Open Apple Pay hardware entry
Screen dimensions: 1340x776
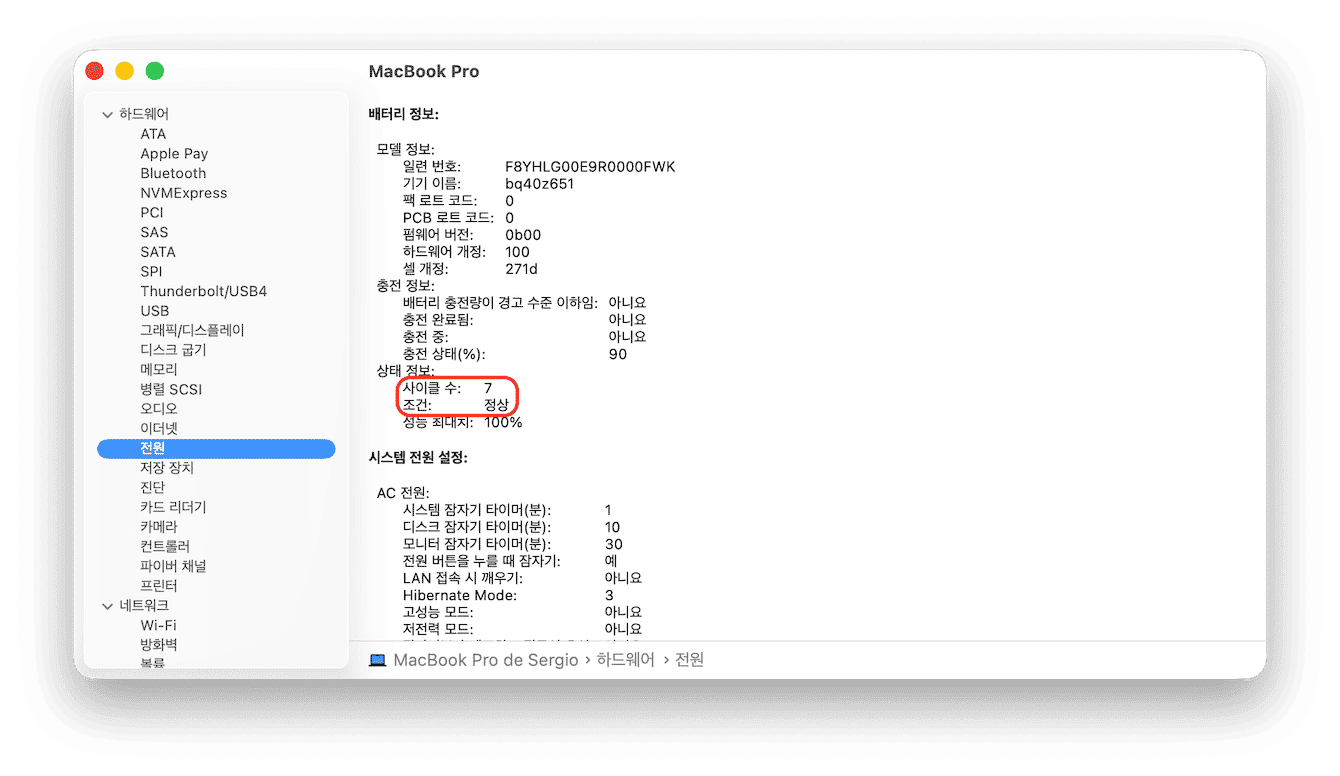point(174,154)
